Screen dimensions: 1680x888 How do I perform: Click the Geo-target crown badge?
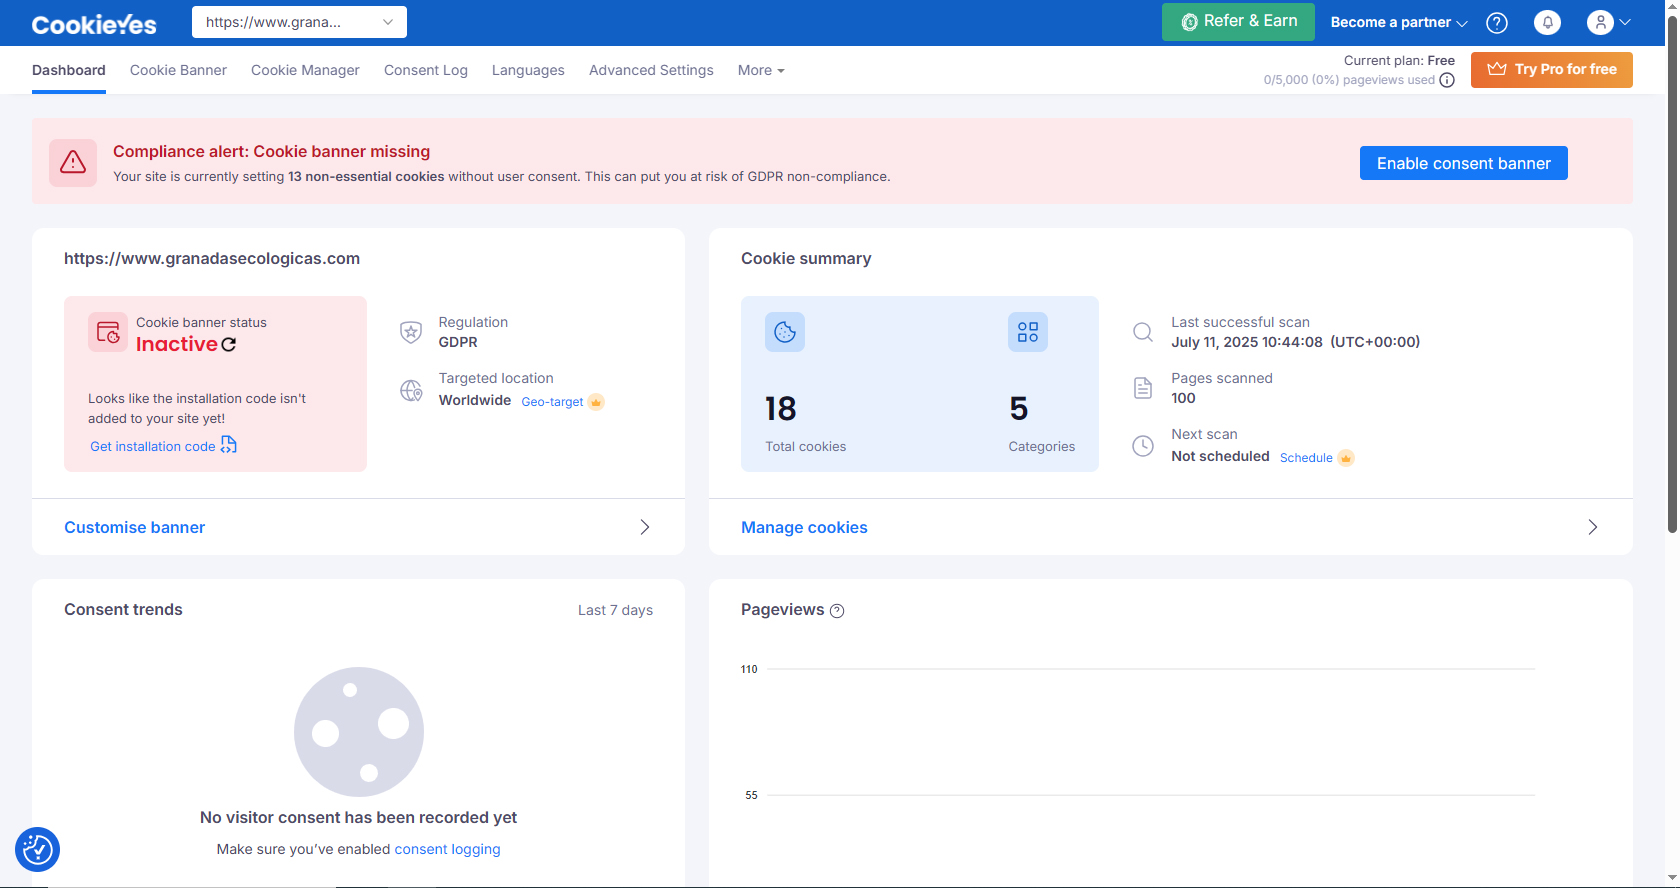point(596,402)
